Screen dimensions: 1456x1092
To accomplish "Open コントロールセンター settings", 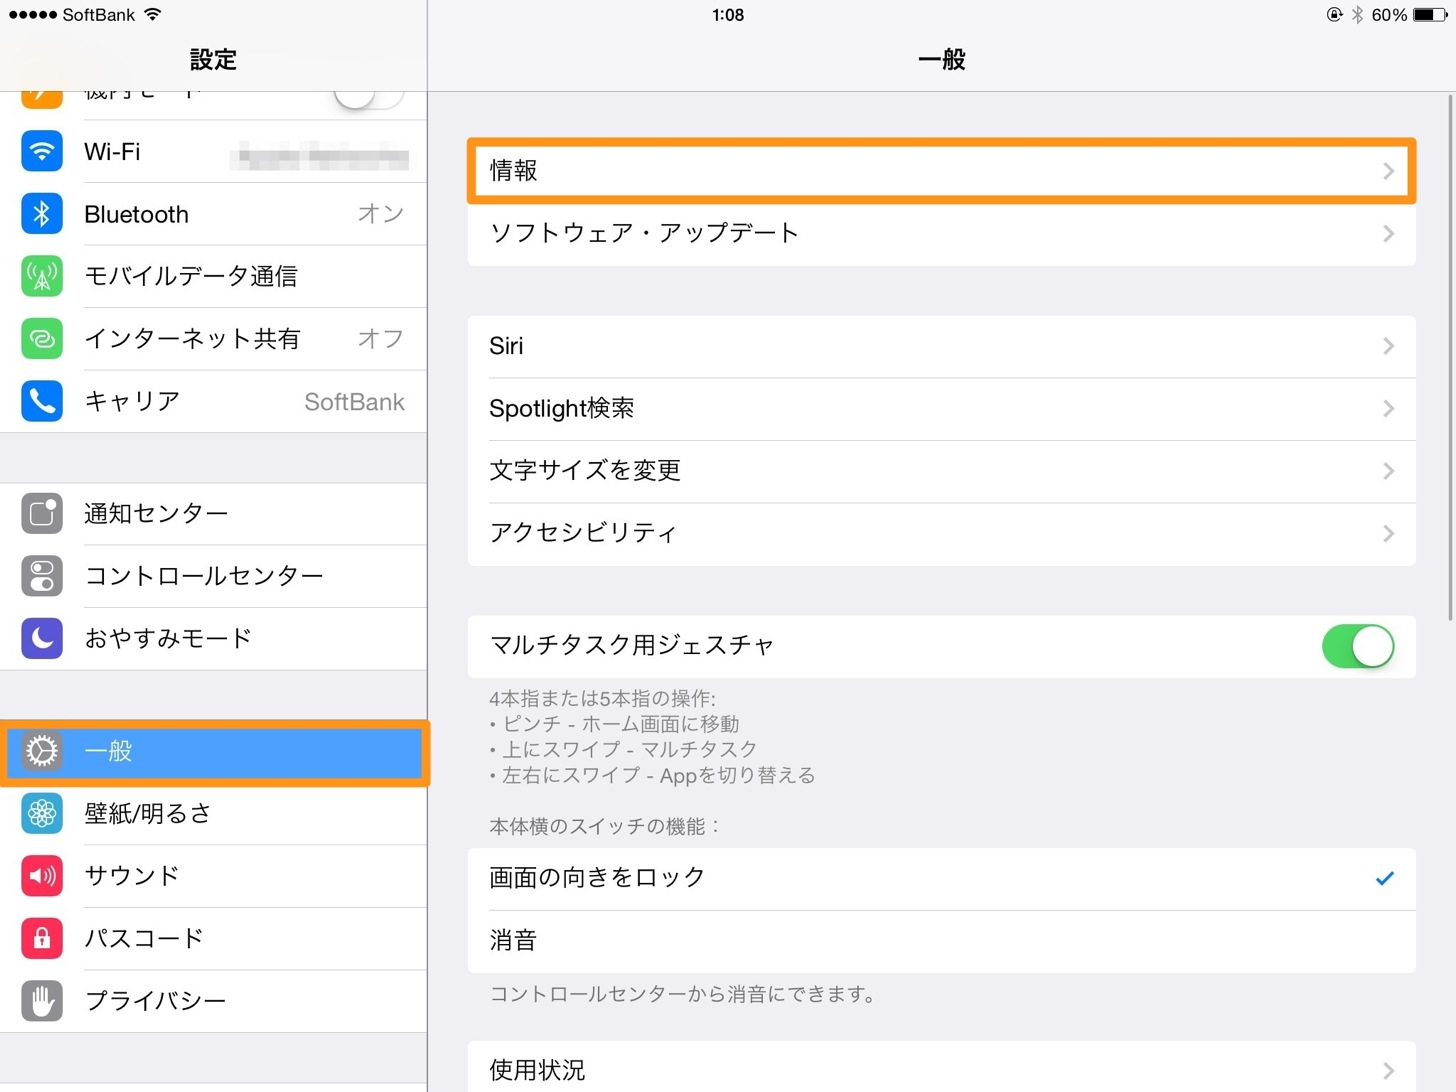I will tap(213, 576).
